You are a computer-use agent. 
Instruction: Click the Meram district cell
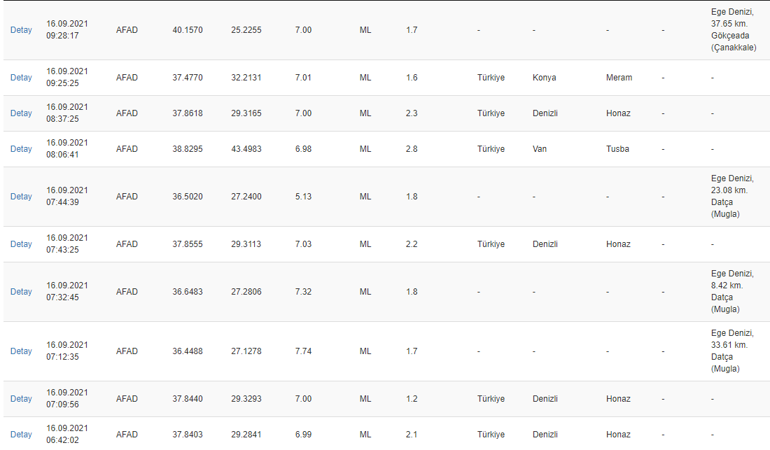click(619, 78)
